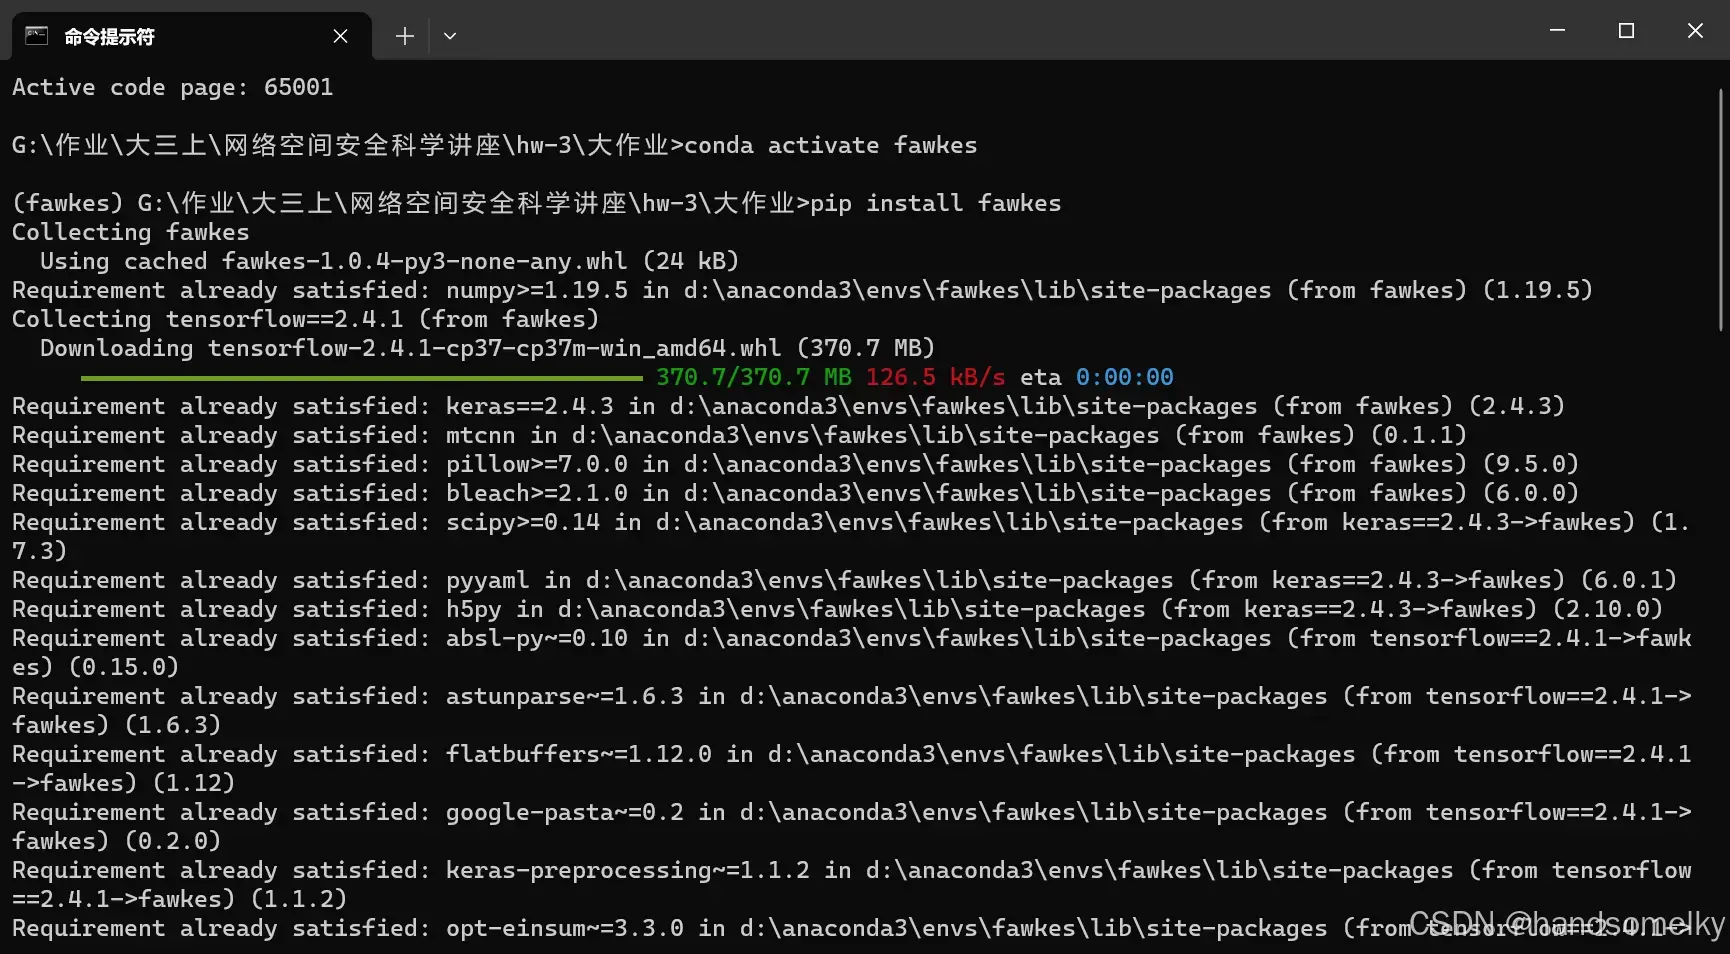
Task: Close the terminal window
Action: point(1695,31)
